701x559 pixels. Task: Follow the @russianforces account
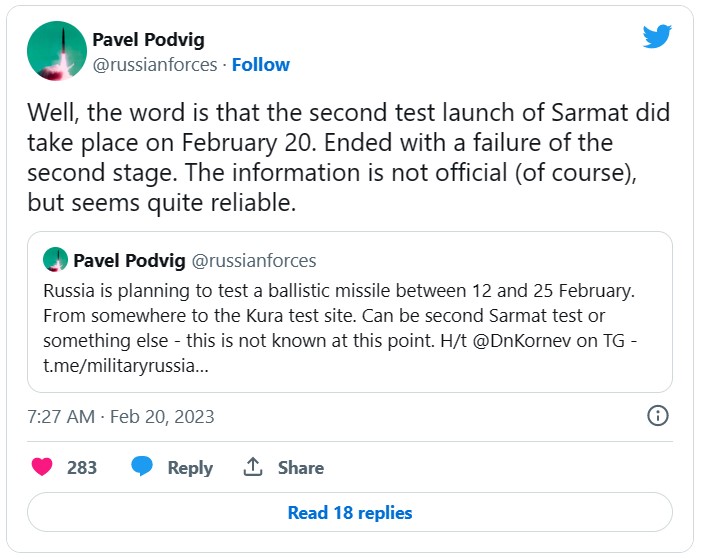pyautogui.click(x=260, y=65)
